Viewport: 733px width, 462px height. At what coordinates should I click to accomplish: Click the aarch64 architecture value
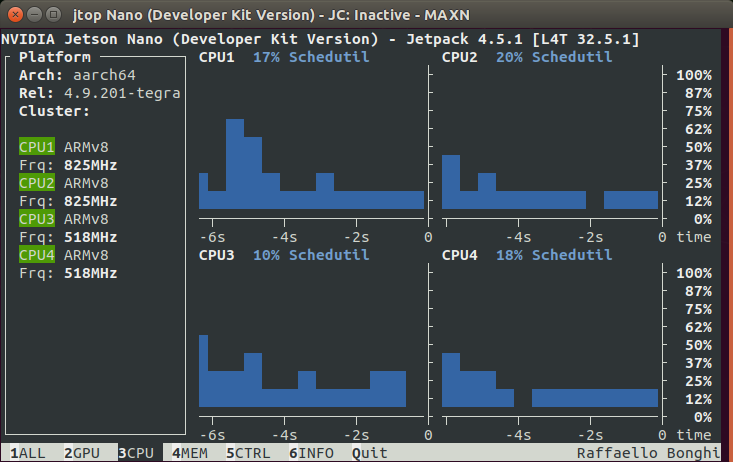pyautogui.click(x=104, y=75)
